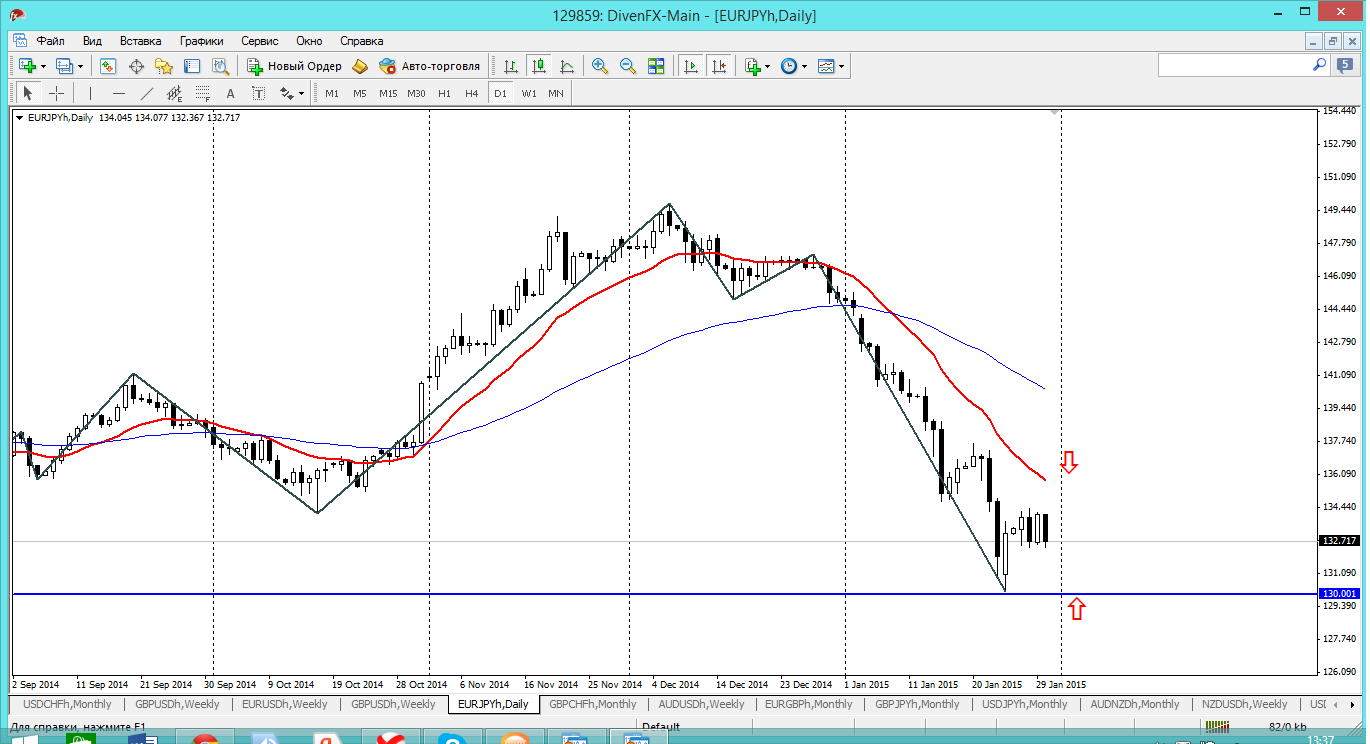Screen dimensions: 1370x744
Task: Open the periods clock icon
Action: 788,66
